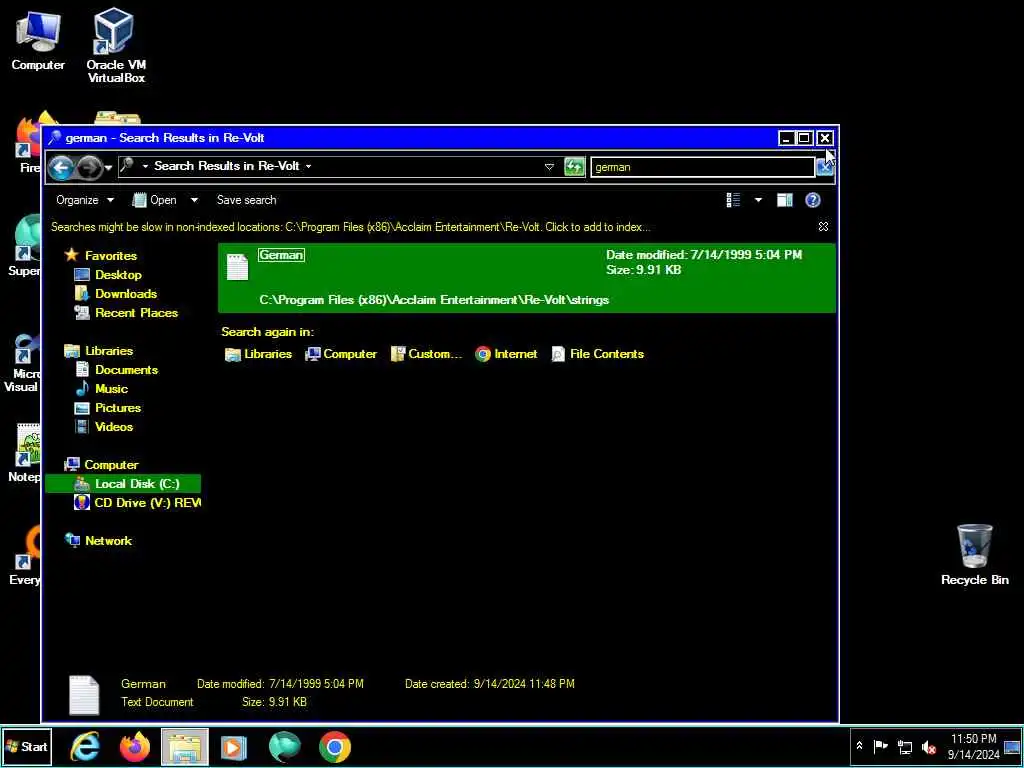The width and height of the screenshot is (1024, 768).
Task: Minimize the search results window
Action: [x=786, y=138]
